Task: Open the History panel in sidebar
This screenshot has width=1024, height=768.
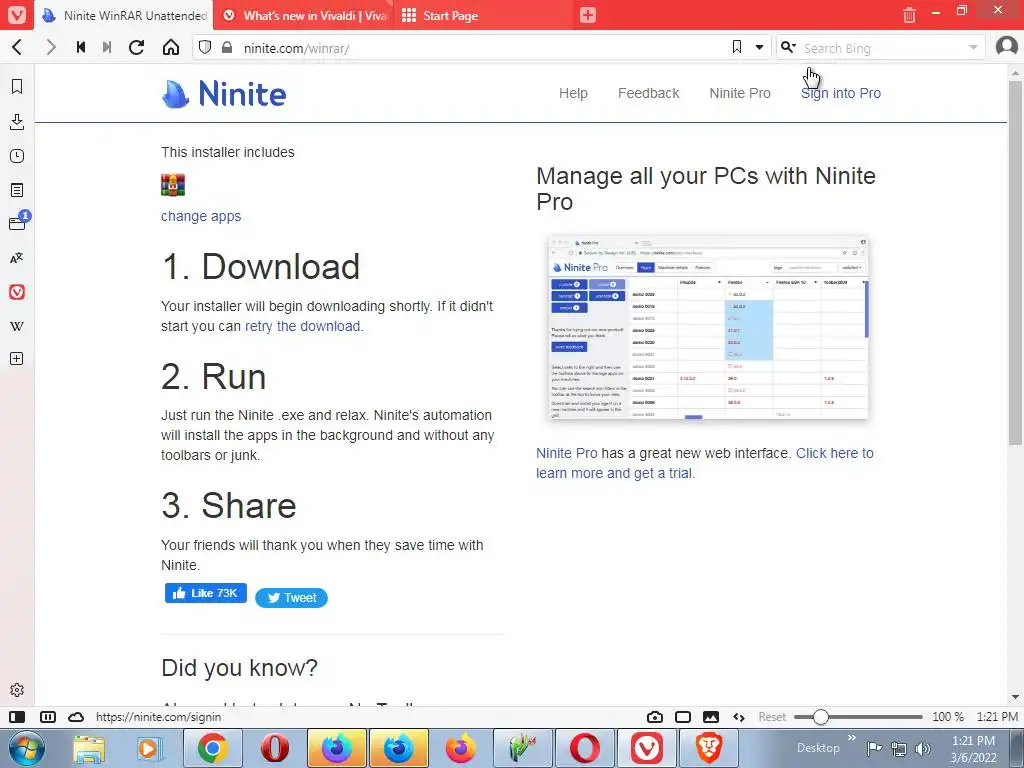Action: [17, 156]
